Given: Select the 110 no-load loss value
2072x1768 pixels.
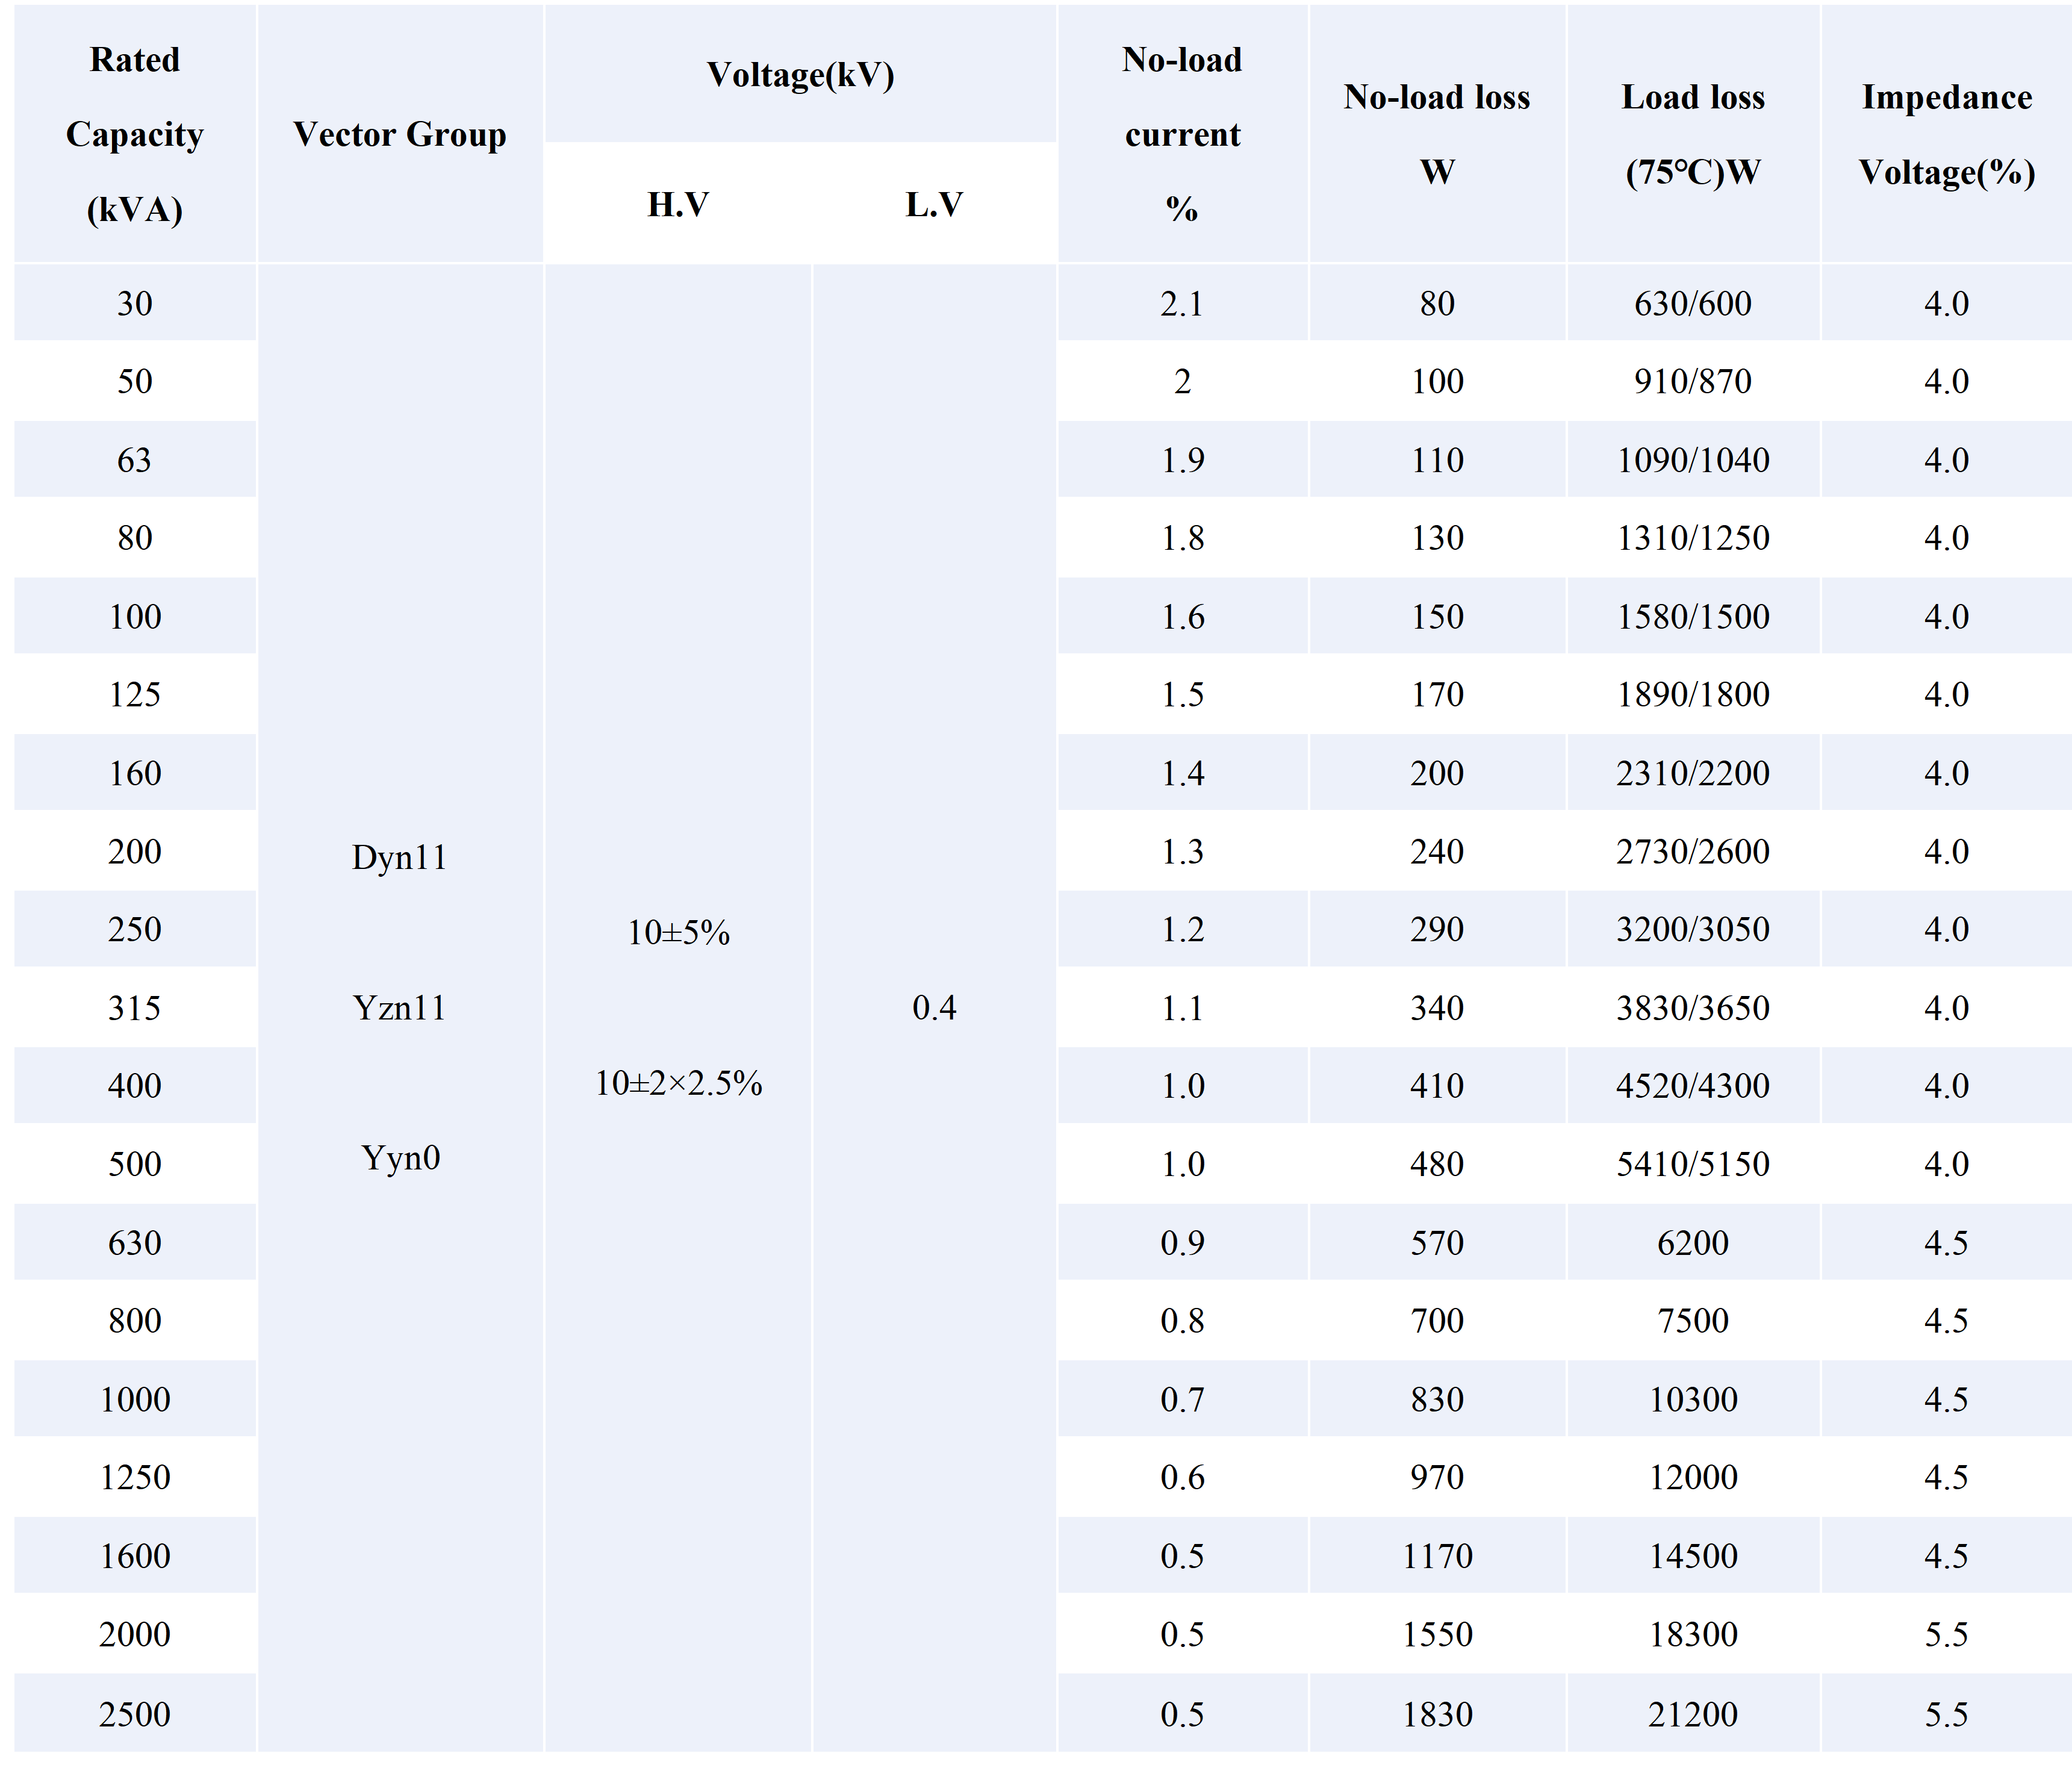Looking at the screenshot, I should click(x=1437, y=460).
